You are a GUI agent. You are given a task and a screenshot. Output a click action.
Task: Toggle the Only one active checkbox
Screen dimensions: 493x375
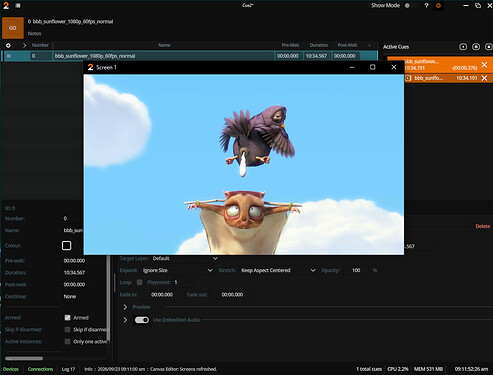tap(67, 342)
